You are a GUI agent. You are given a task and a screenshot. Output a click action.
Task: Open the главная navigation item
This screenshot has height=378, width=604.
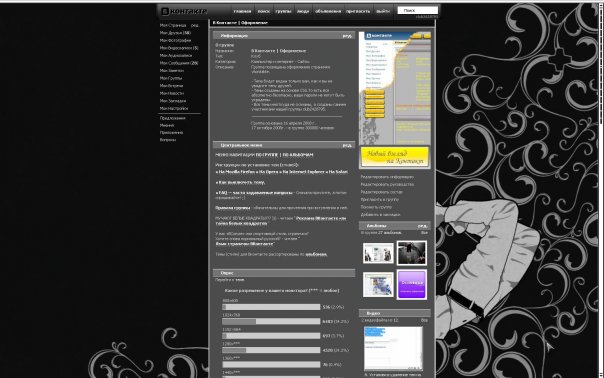242,12
